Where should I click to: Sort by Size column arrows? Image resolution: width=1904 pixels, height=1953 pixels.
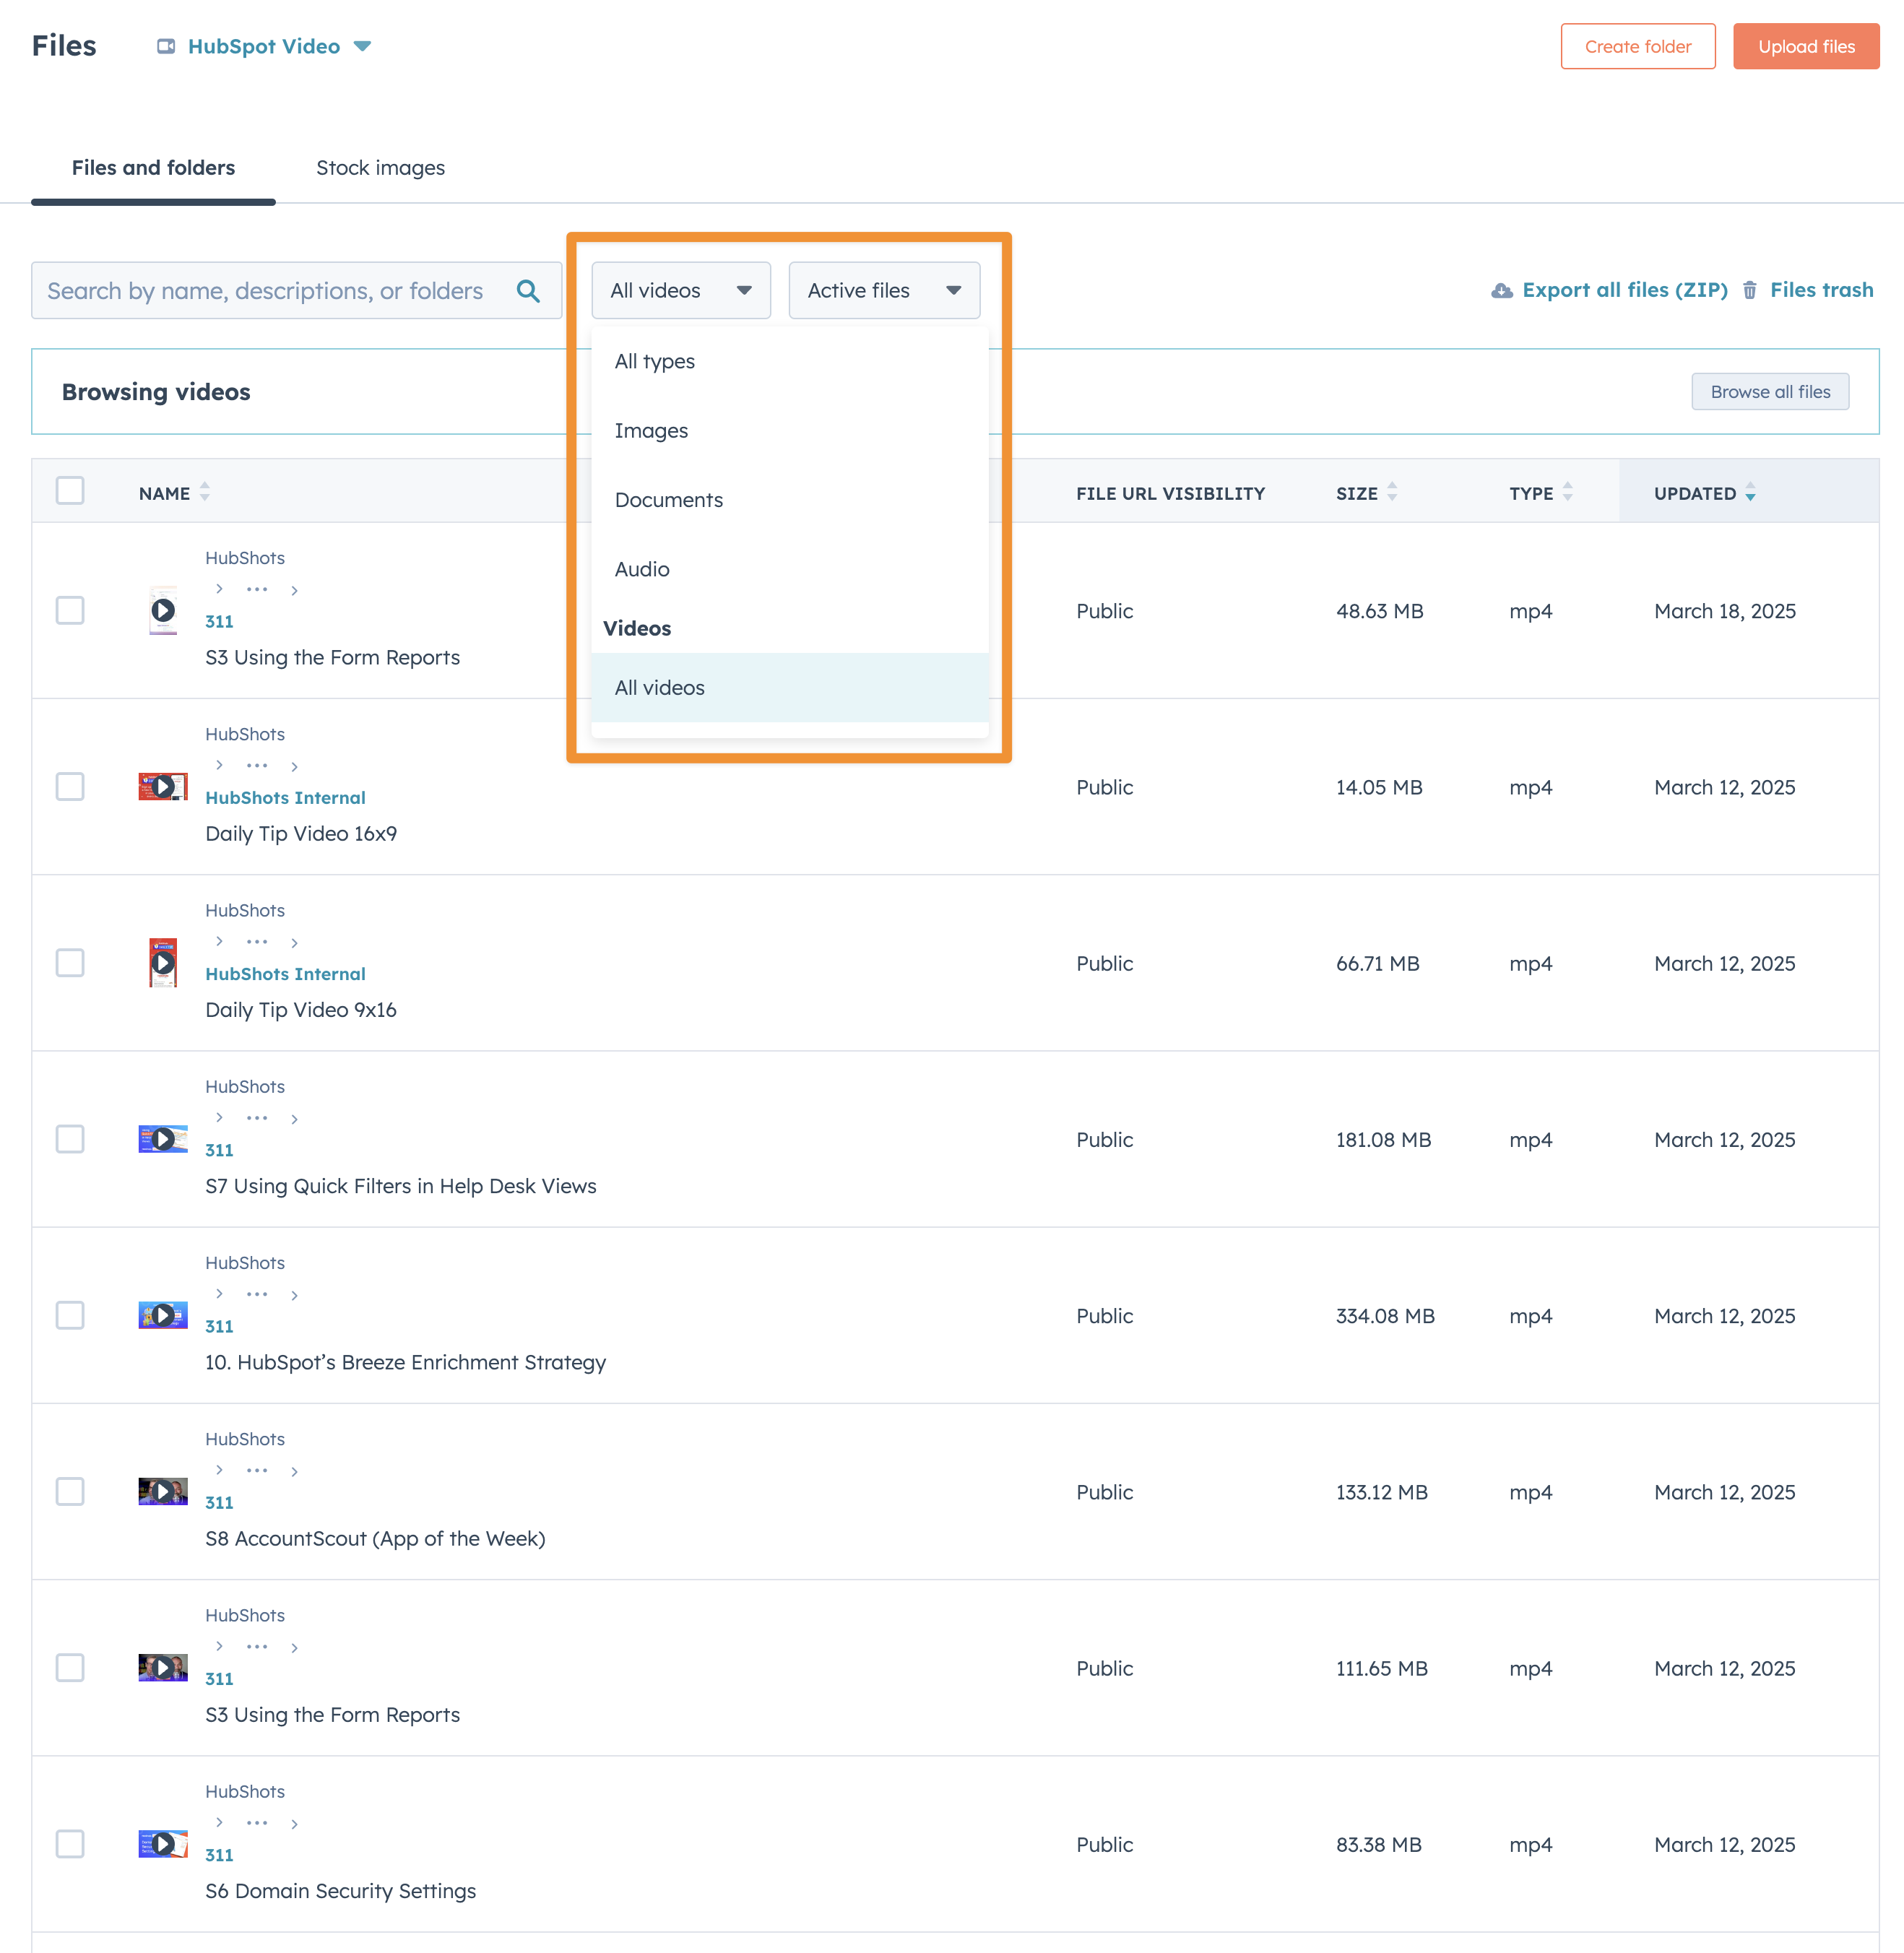tap(1392, 492)
